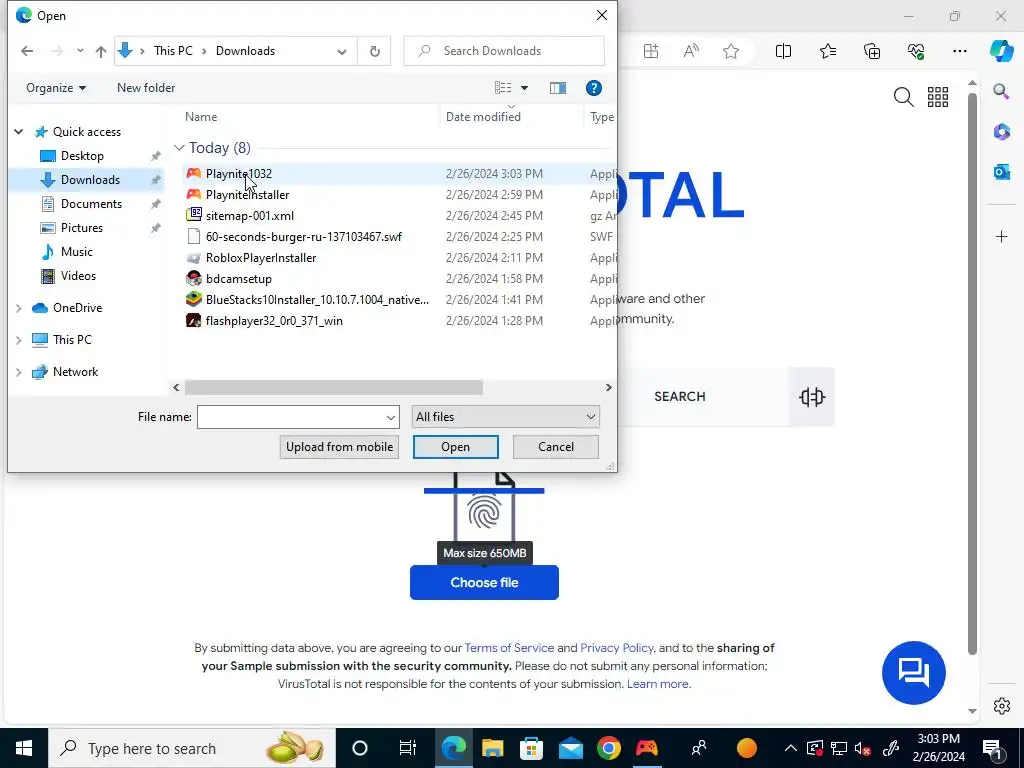
Task: Open the Mail app from the taskbar
Action: click(570, 748)
